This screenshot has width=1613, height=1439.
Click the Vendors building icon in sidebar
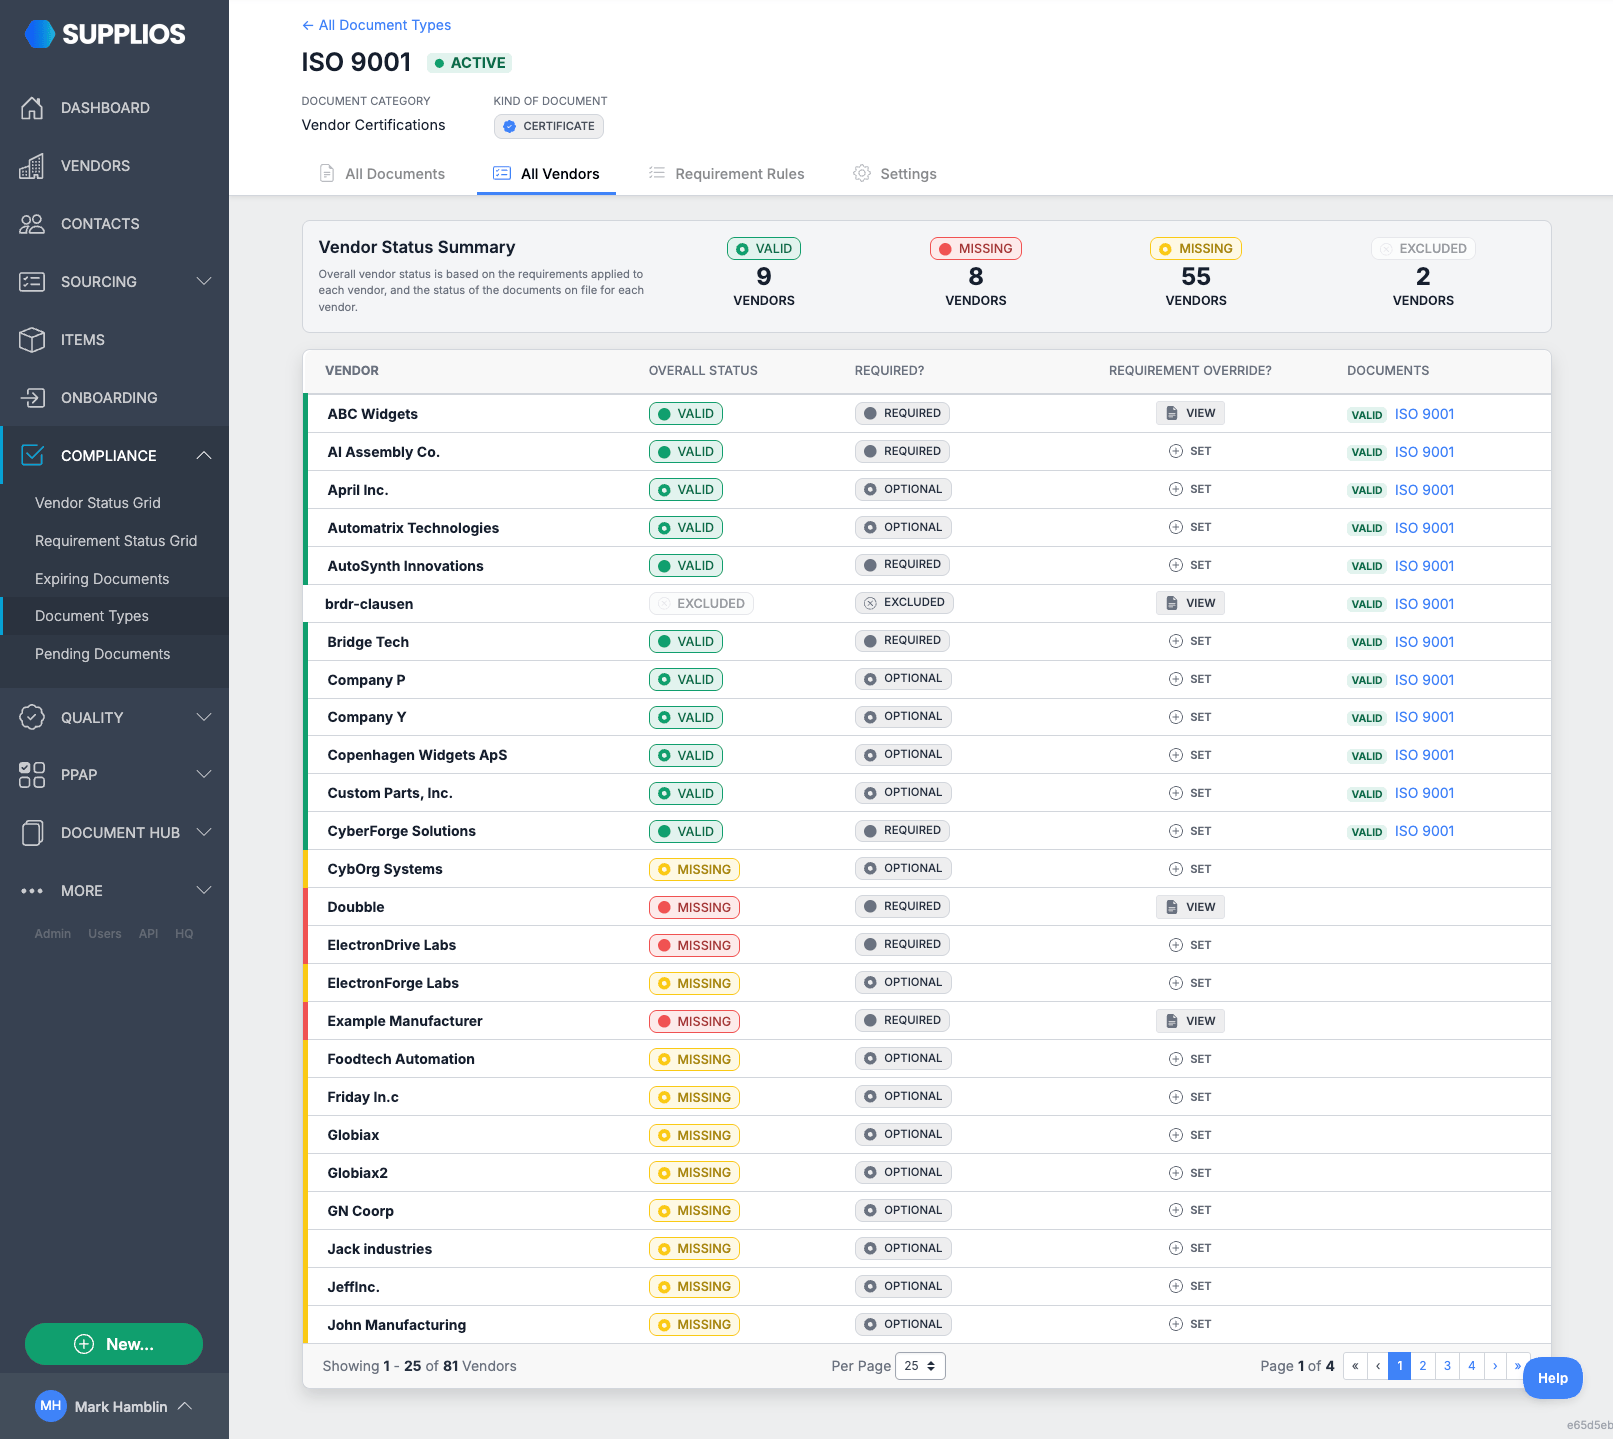(32, 166)
